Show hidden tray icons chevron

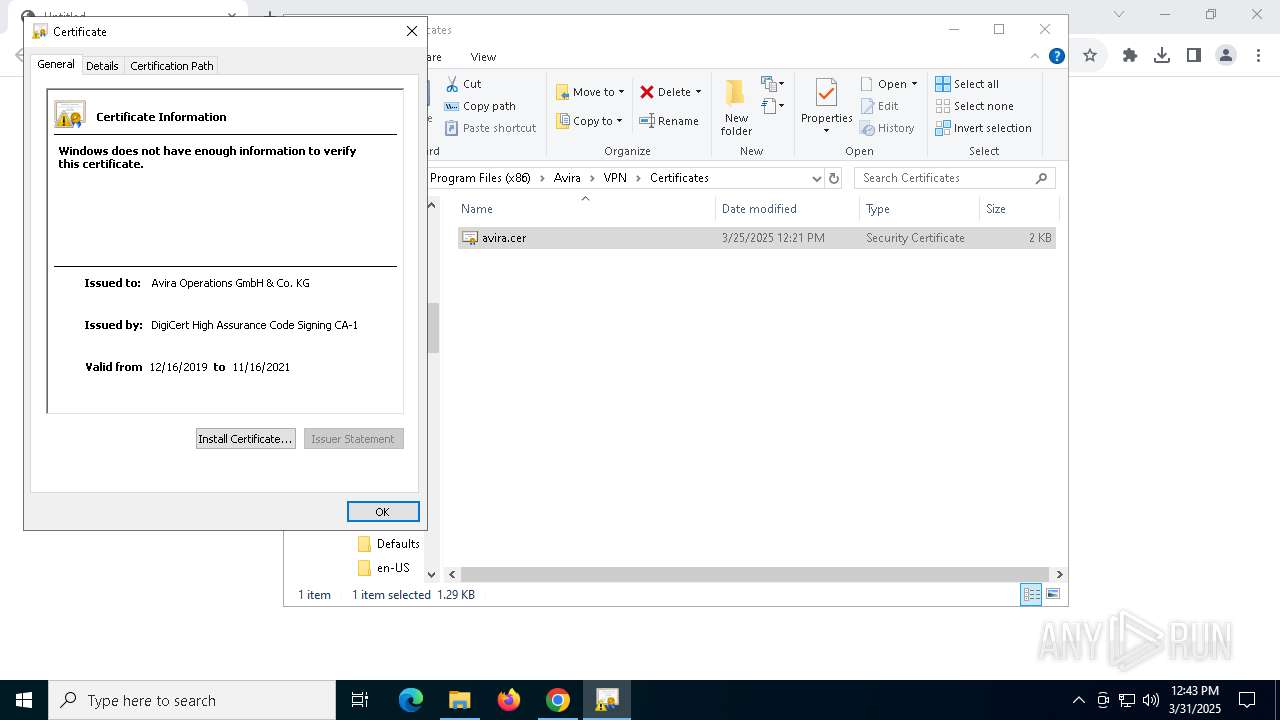[x=1078, y=700]
